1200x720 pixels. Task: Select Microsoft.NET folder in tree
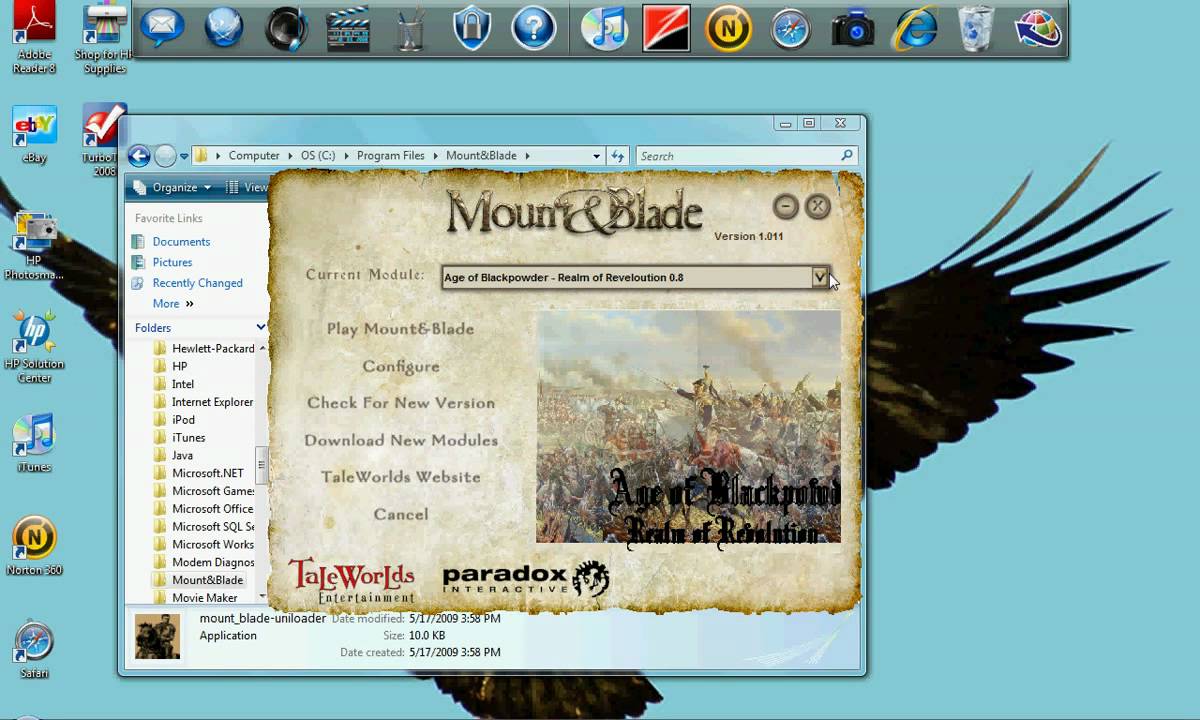(207, 473)
